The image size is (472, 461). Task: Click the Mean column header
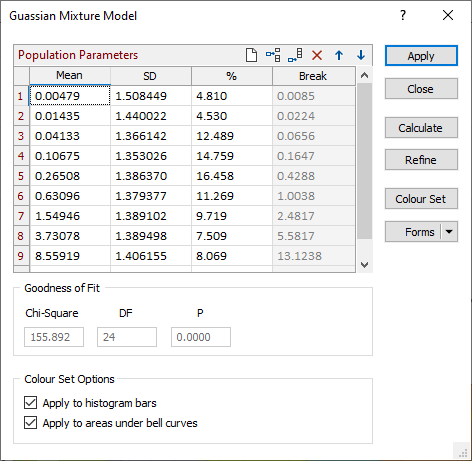pos(70,76)
